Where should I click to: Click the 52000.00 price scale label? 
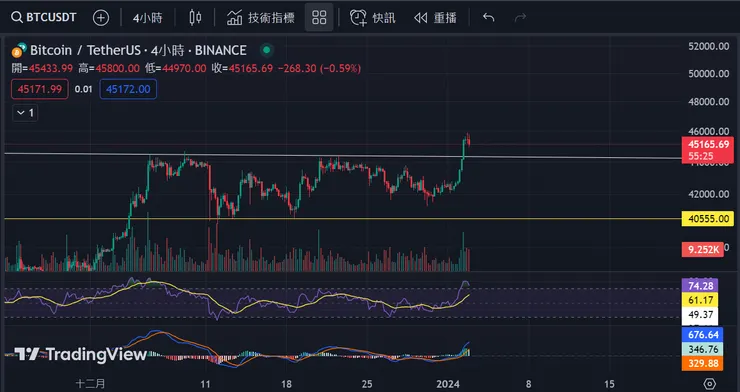click(708, 46)
